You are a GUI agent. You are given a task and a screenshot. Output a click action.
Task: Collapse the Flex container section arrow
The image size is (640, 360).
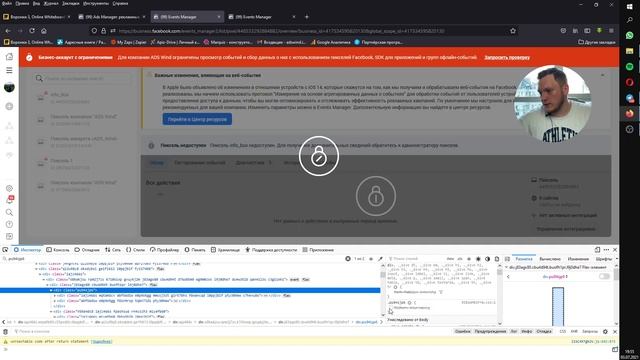507,267
